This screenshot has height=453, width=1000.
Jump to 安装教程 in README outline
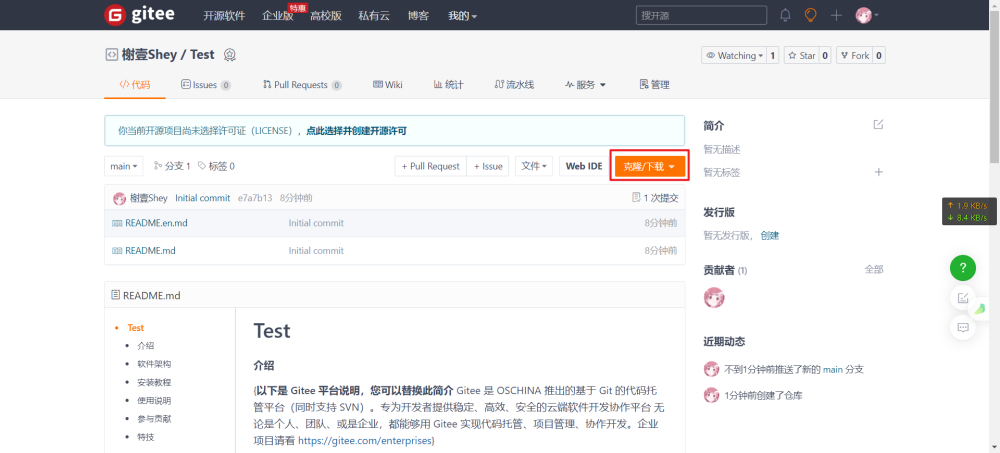[x=154, y=382]
